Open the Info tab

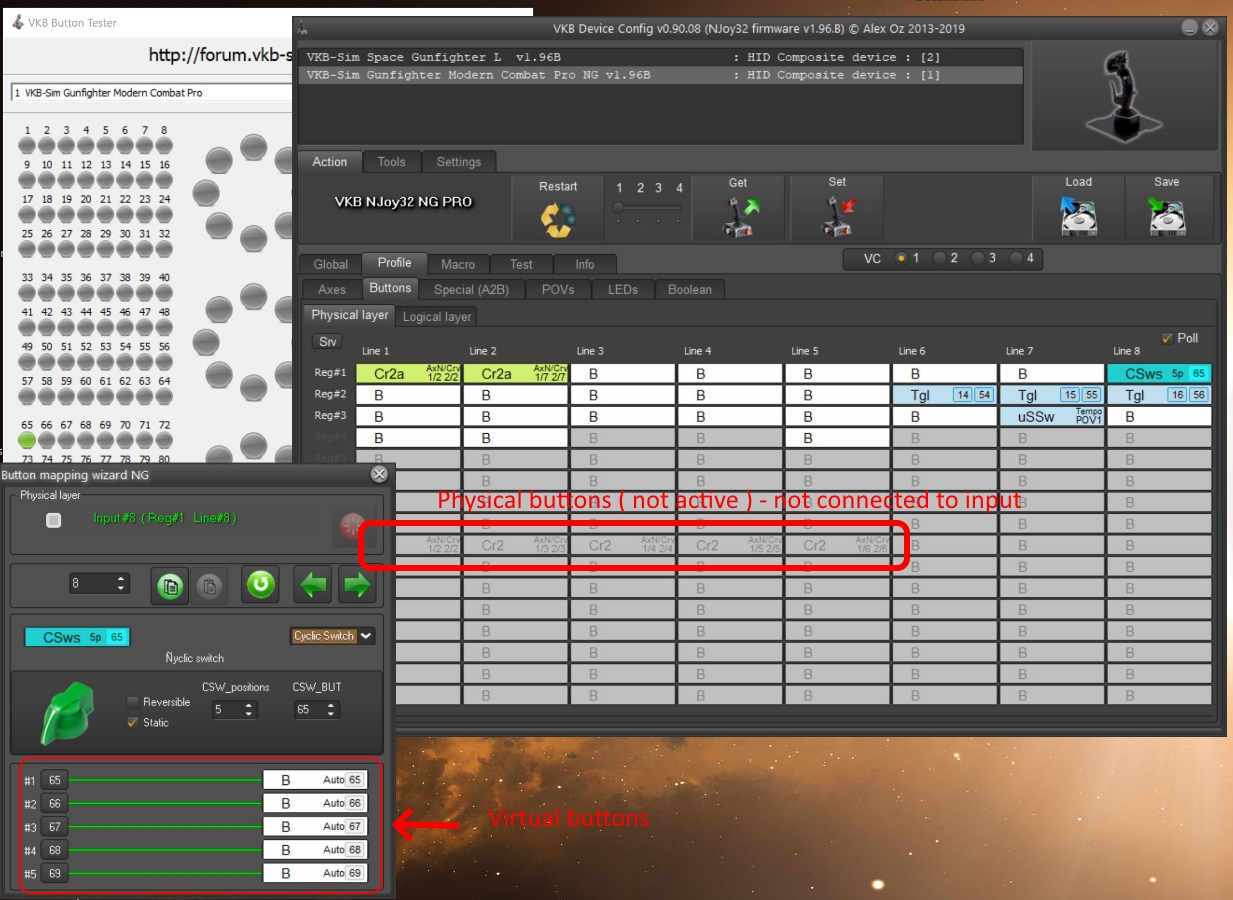point(585,265)
